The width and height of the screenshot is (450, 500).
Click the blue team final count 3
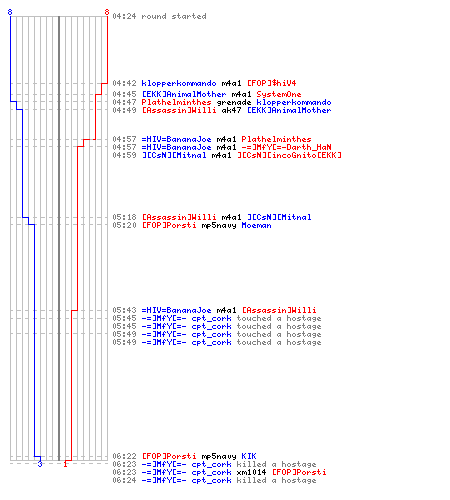coord(40,464)
